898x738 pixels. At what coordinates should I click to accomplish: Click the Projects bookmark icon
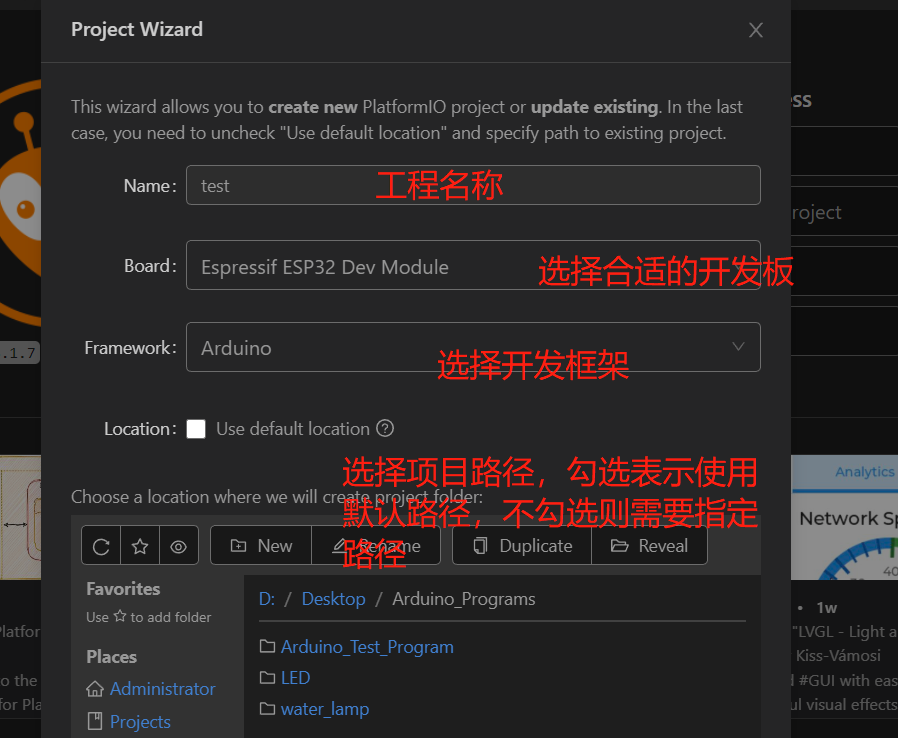tap(95, 721)
